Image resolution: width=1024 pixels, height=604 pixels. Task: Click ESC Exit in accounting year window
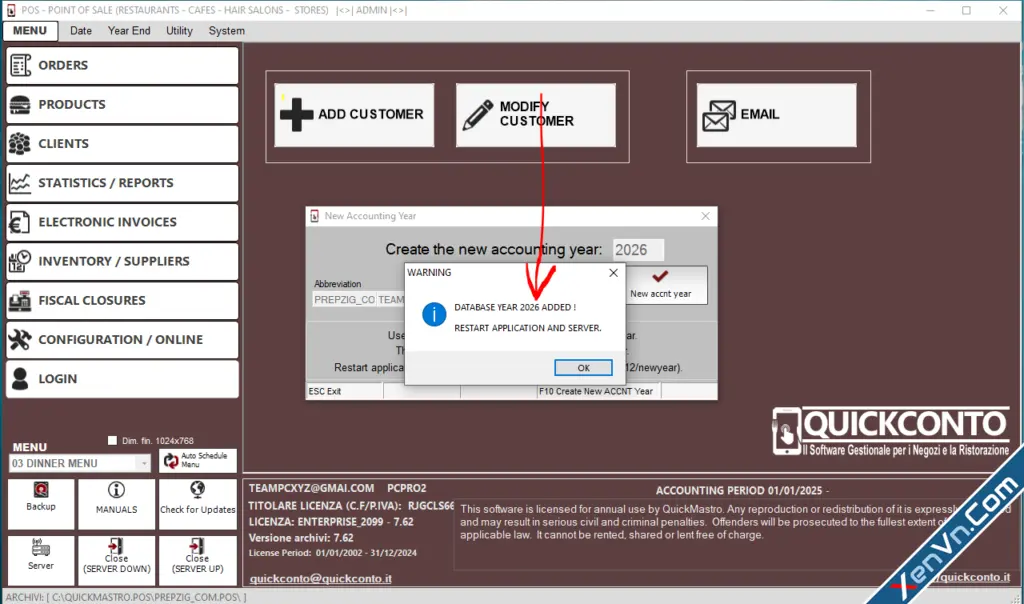coord(344,391)
